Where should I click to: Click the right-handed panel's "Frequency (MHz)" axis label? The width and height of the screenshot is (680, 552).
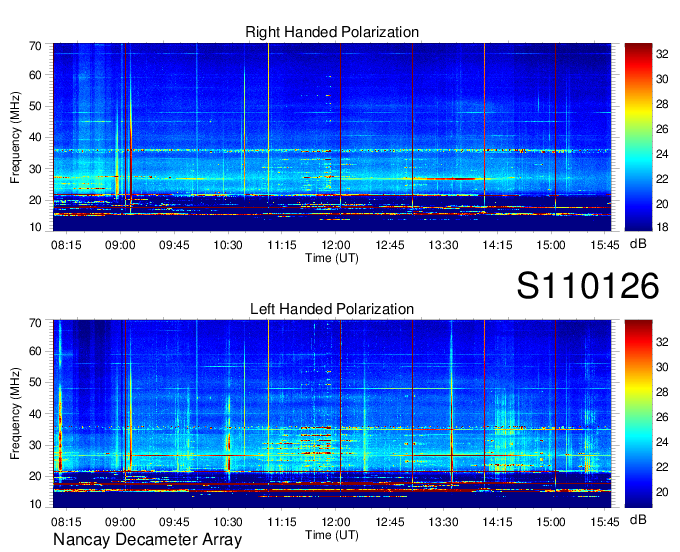(x=15, y=137)
